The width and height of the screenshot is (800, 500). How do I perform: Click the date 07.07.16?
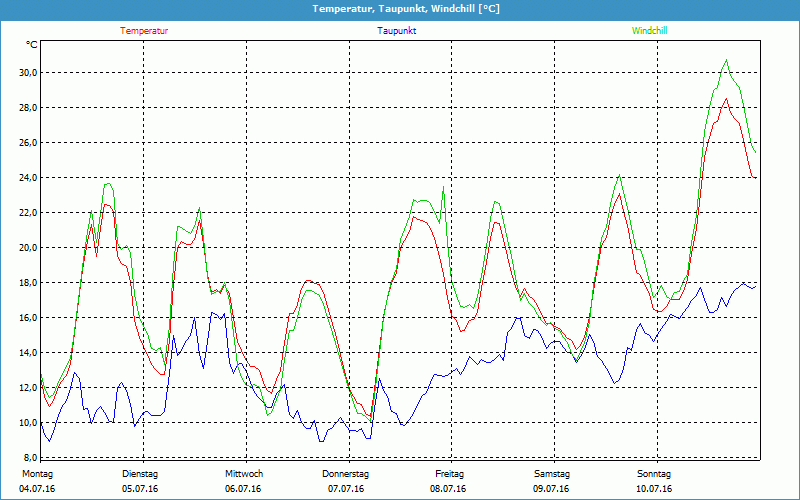(346, 489)
